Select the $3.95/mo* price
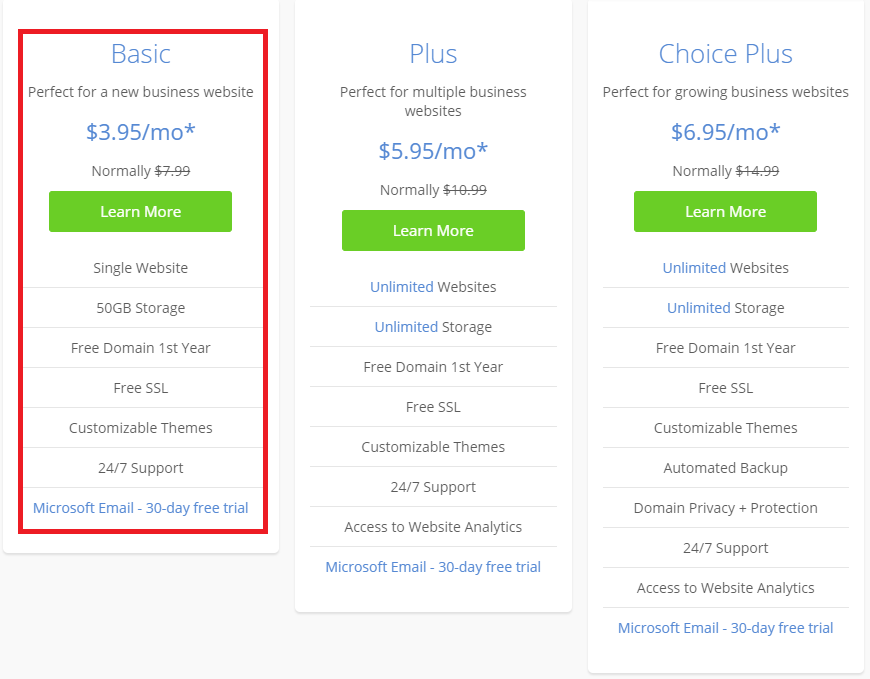The height and width of the screenshot is (679, 870). click(140, 132)
